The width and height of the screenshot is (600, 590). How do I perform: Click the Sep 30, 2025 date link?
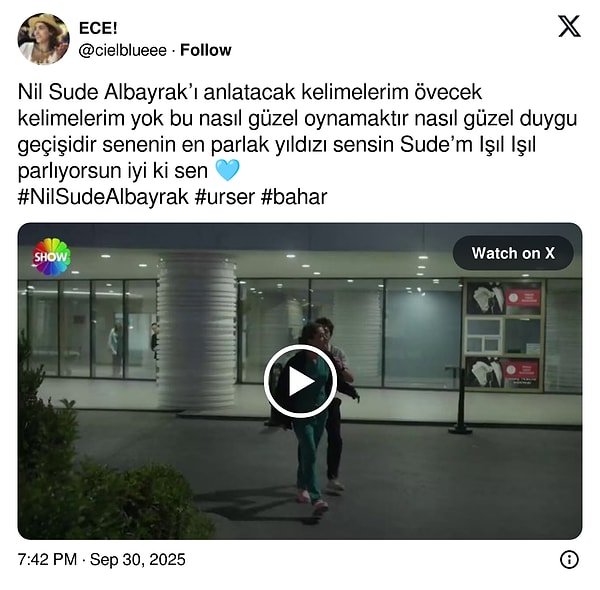(137, 559)
